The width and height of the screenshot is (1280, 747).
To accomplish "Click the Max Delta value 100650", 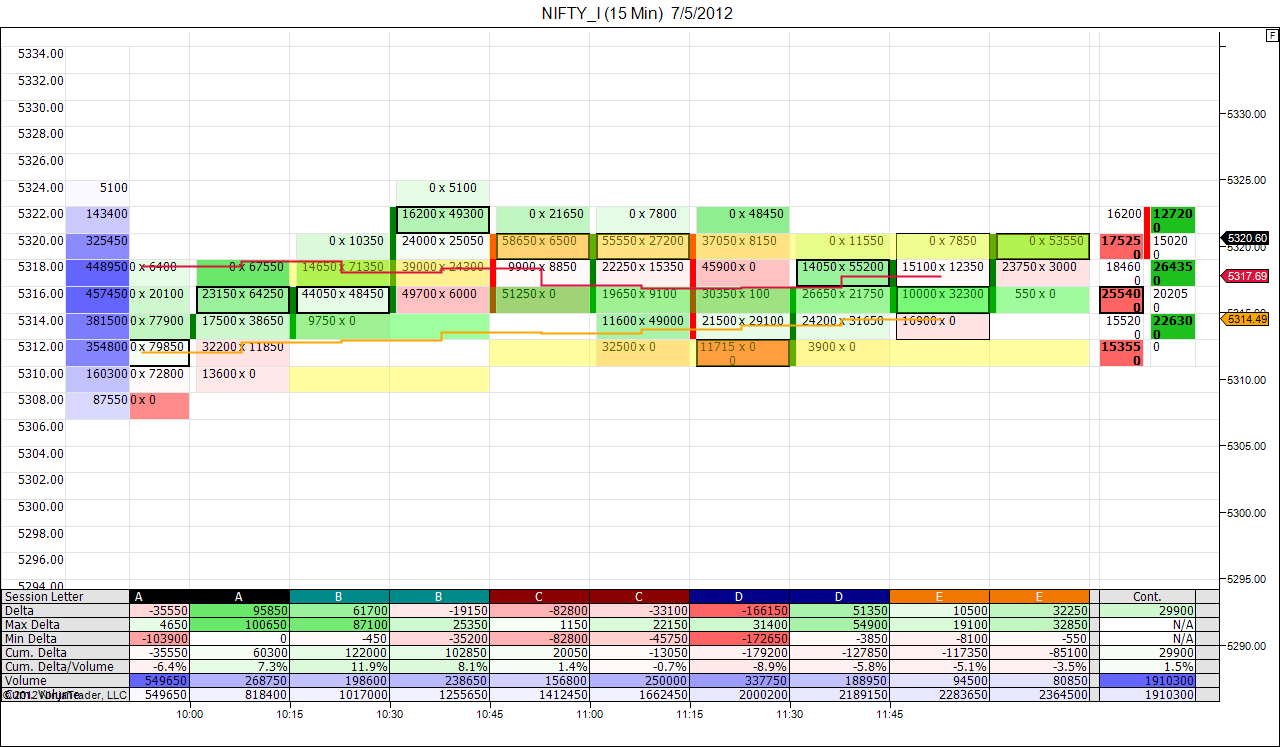I will (x=239, y=625).
